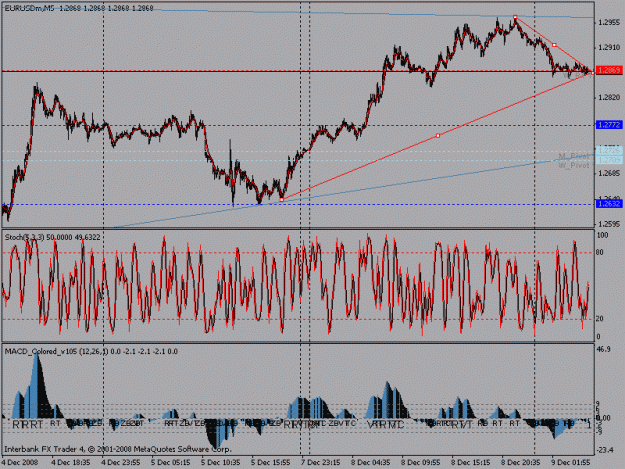The height and width of the screenshot is (469, 625).
Task: Click the EURUSDm,M5 chart title text
Action: pos(29,8)
